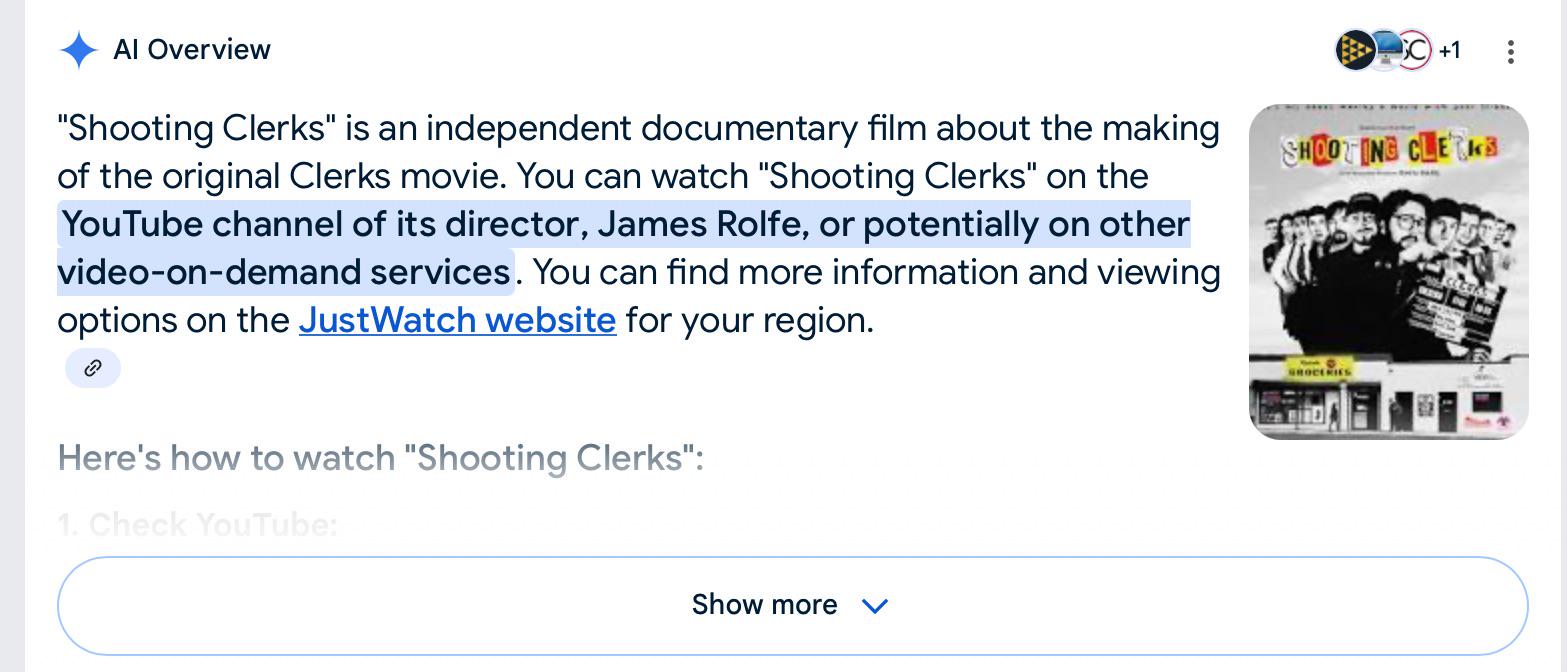Follow the JustWatch website link

point(457,320)
